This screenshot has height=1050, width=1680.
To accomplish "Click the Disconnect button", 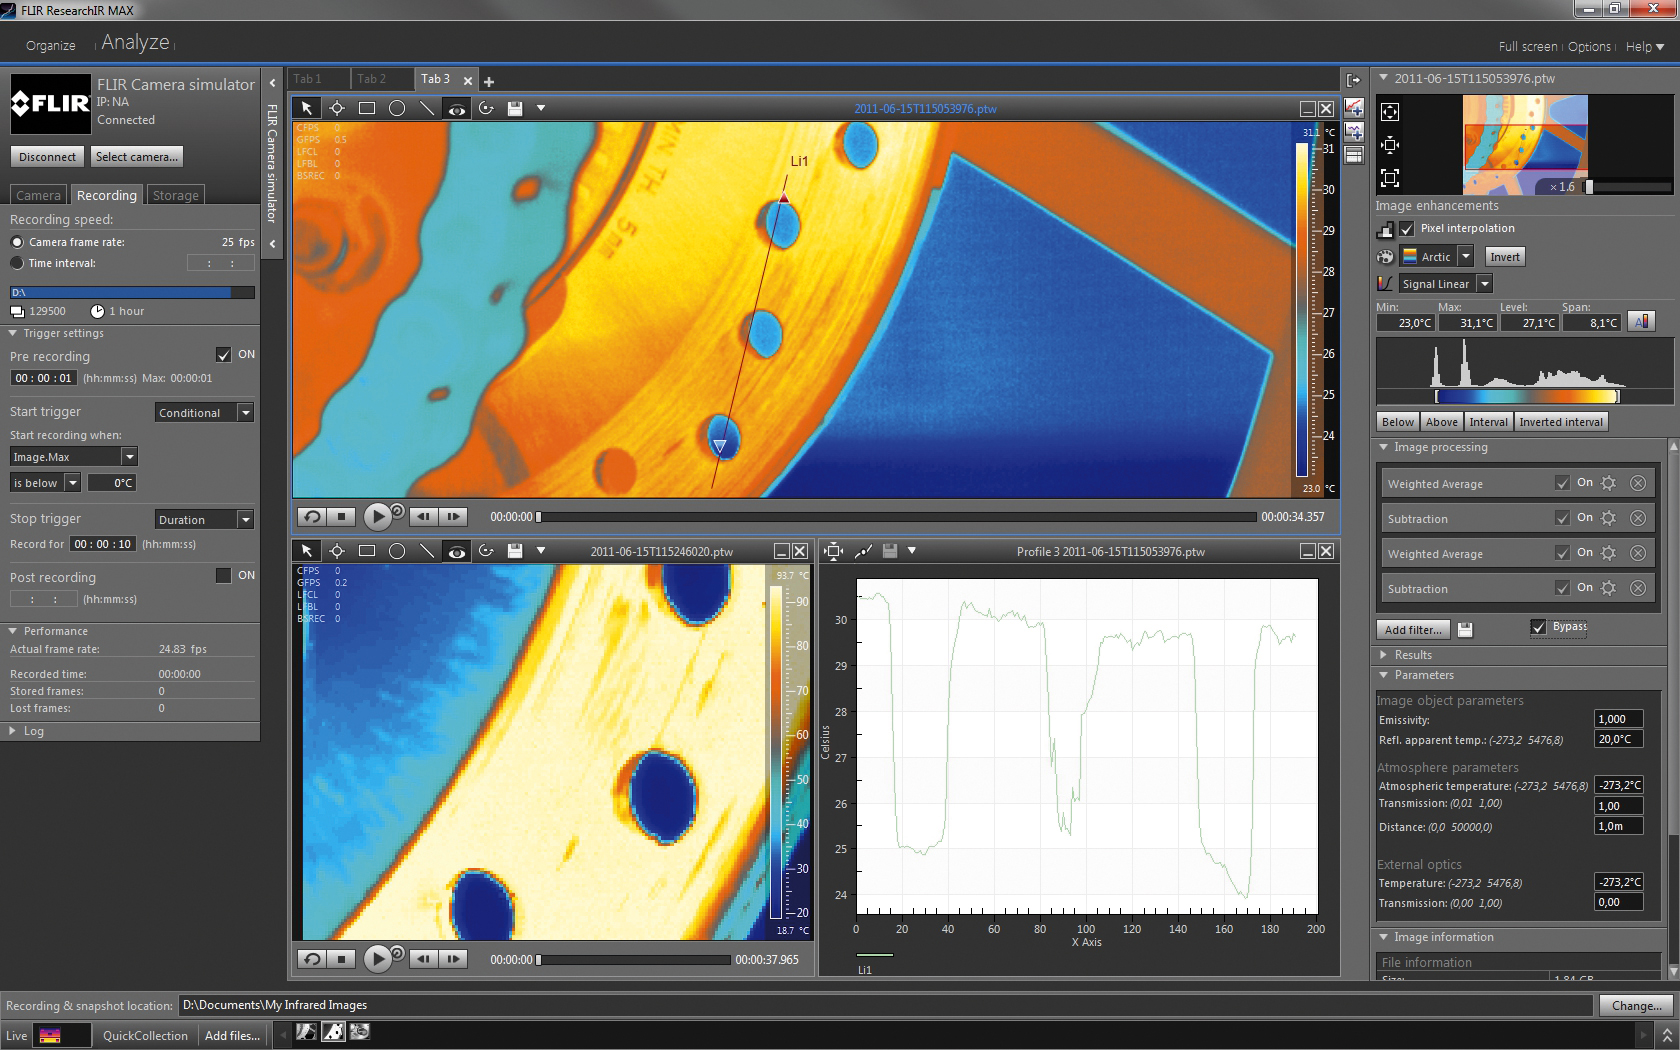I will pyautogui.click(x=46, y=156).
